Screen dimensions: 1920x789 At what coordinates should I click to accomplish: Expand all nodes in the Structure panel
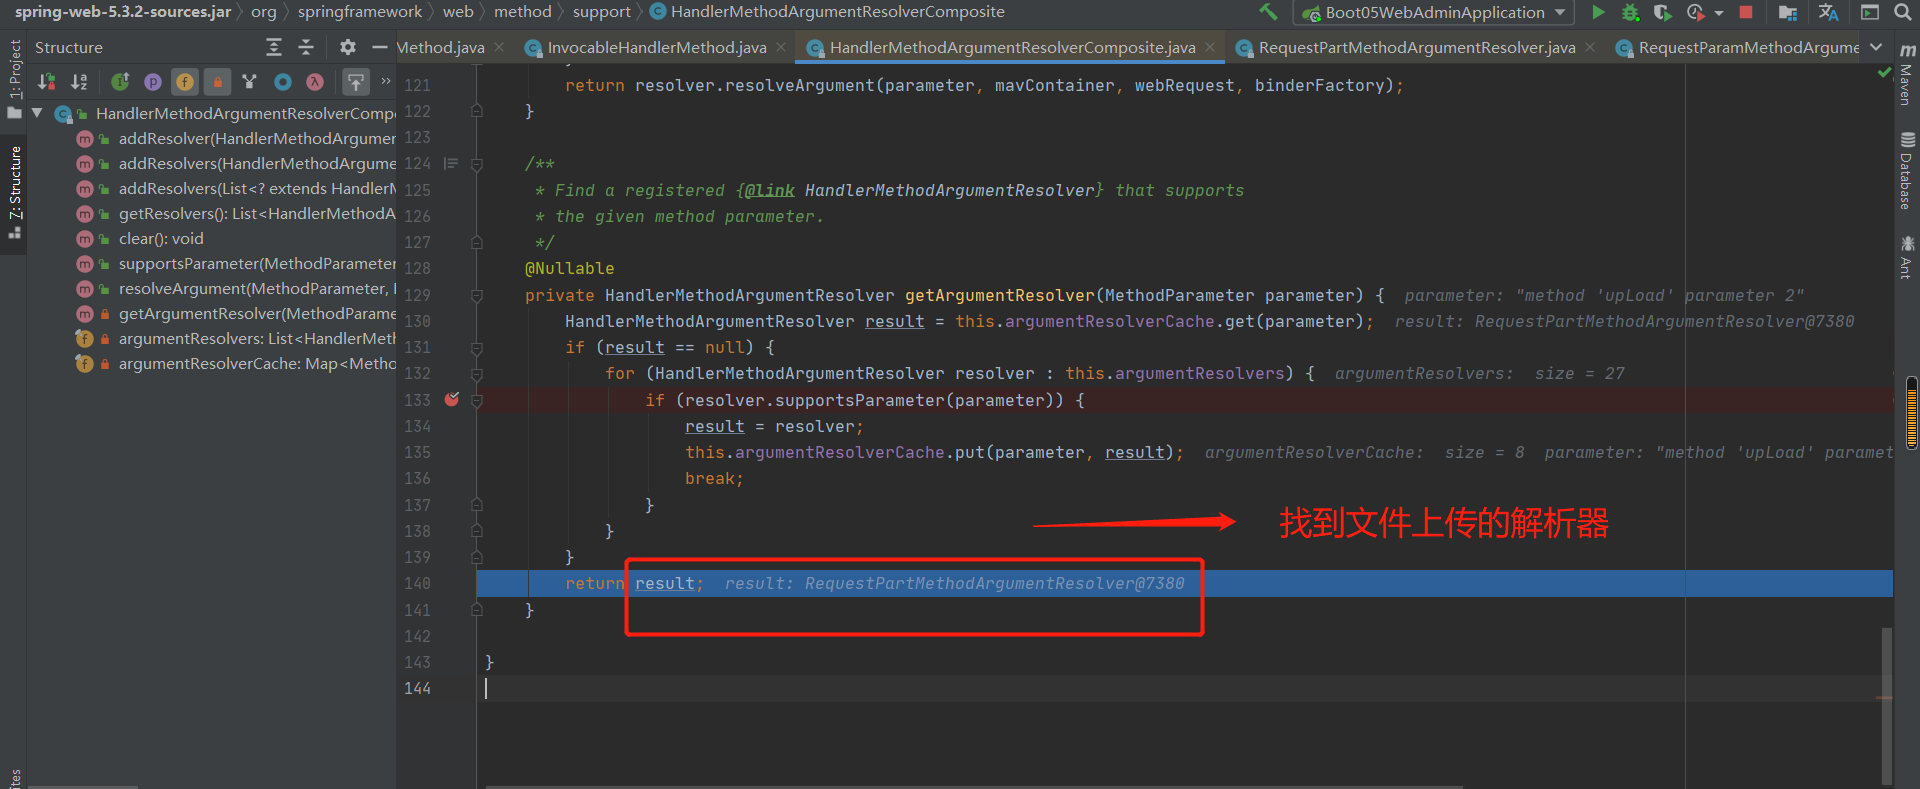coord(274,47)
